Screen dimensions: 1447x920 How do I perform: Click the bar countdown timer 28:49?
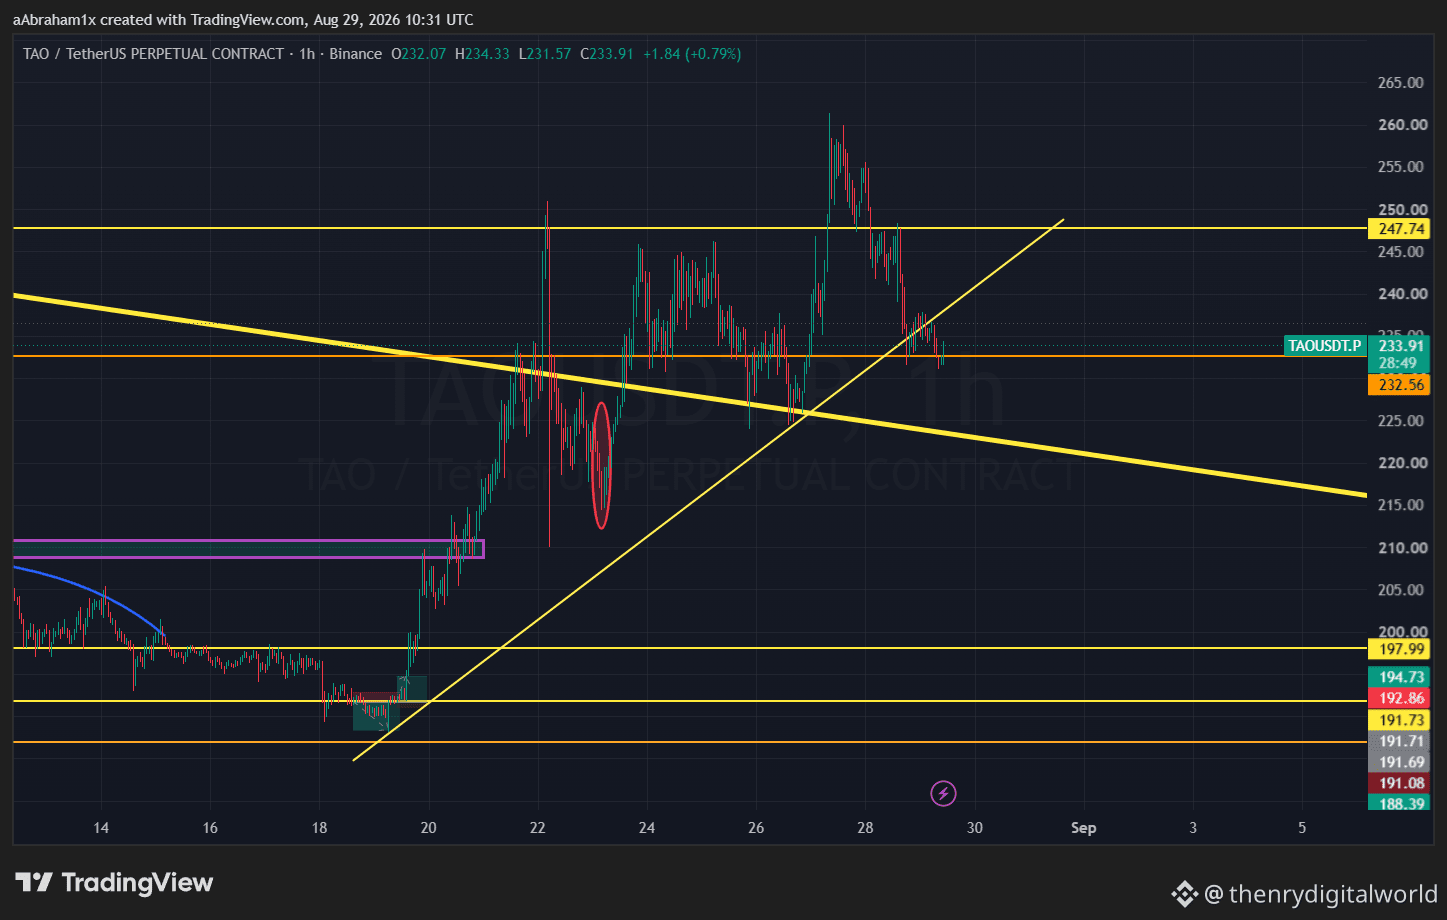coord(1398,364)
